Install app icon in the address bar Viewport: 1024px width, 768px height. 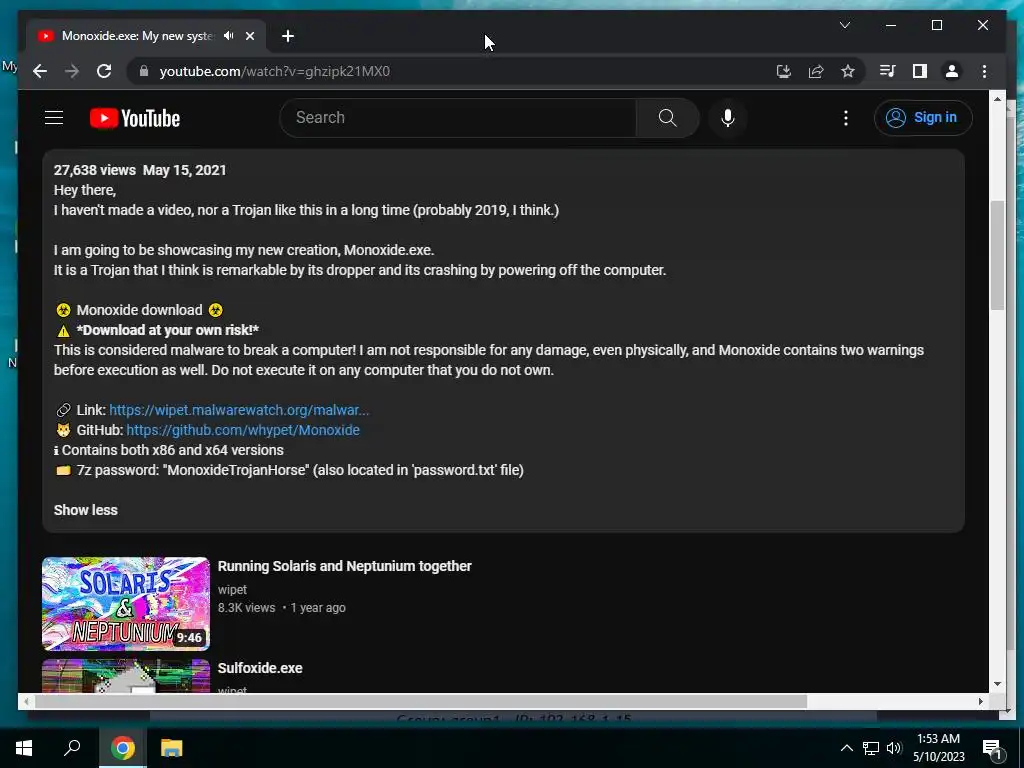[x=784, y=71]
